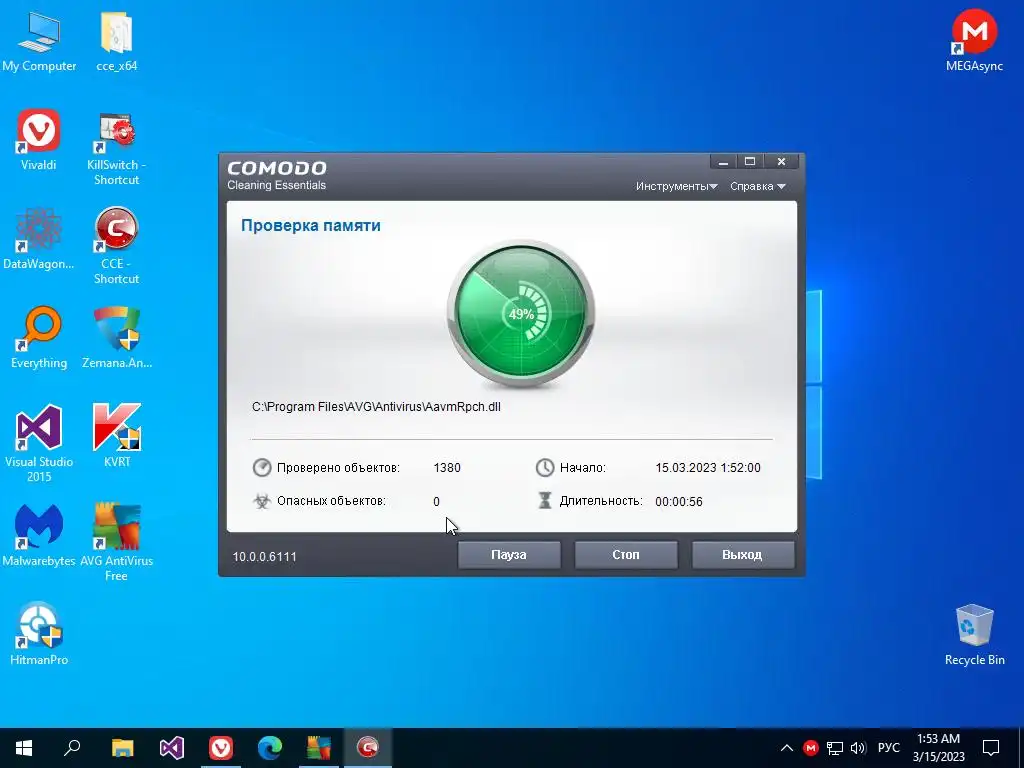Click the version number 10.0.0.6111
Screen dimensions: 1024x768
[264, 556]
